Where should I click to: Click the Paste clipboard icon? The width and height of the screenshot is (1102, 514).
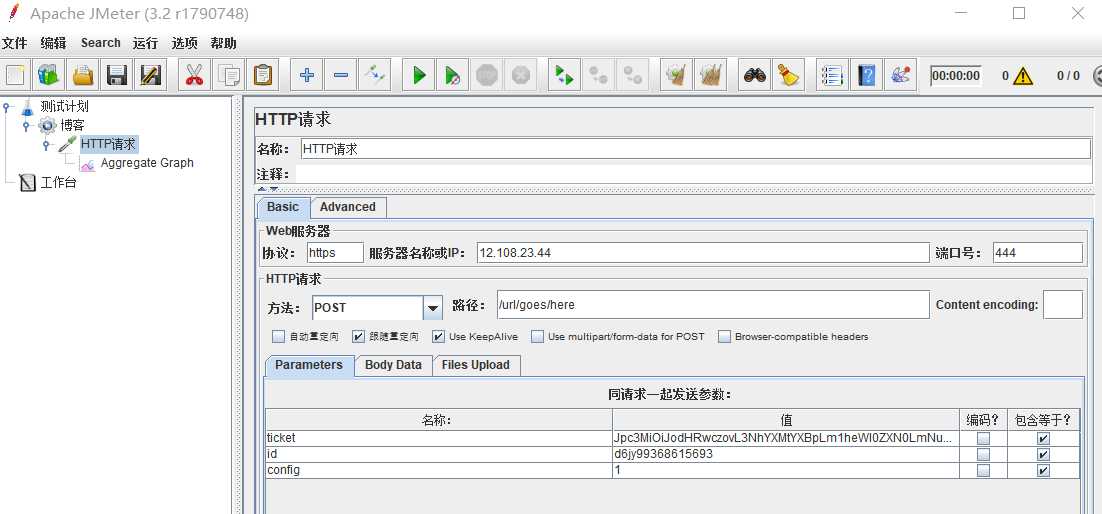tap(262, 75)
